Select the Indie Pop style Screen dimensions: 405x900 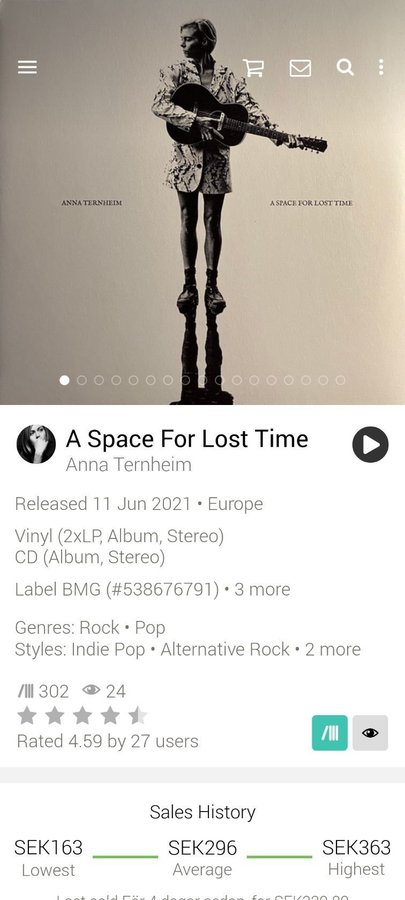108,649
